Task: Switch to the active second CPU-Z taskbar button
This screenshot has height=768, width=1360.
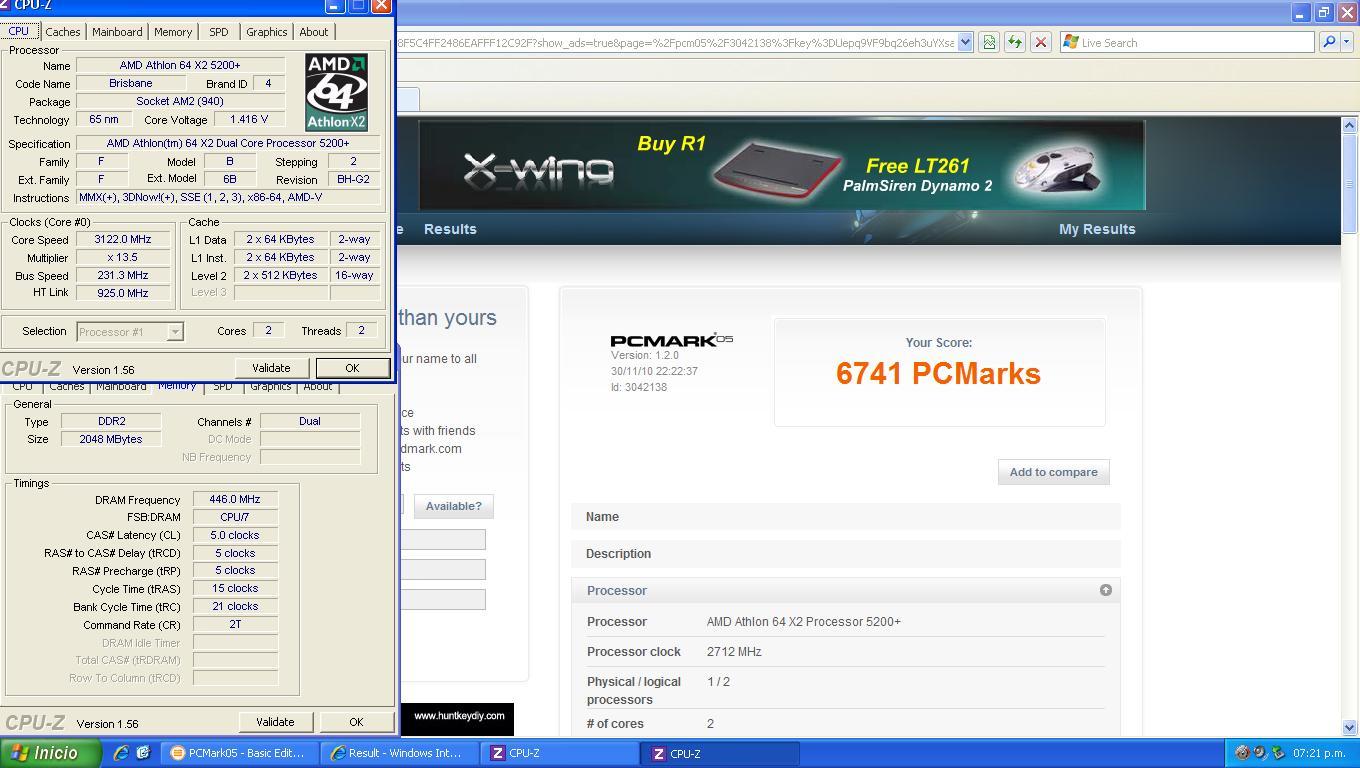Action: pos(721,753)
